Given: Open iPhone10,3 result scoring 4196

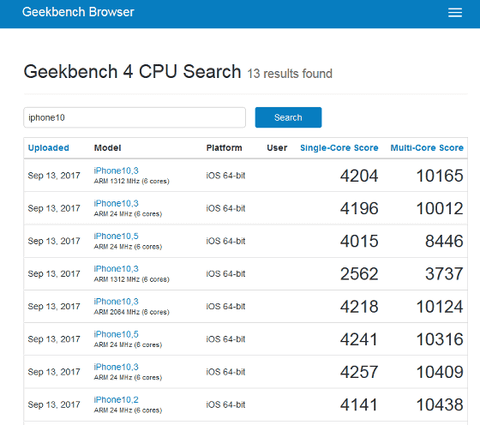Looking at the screenshot, I should coord(116,203).
